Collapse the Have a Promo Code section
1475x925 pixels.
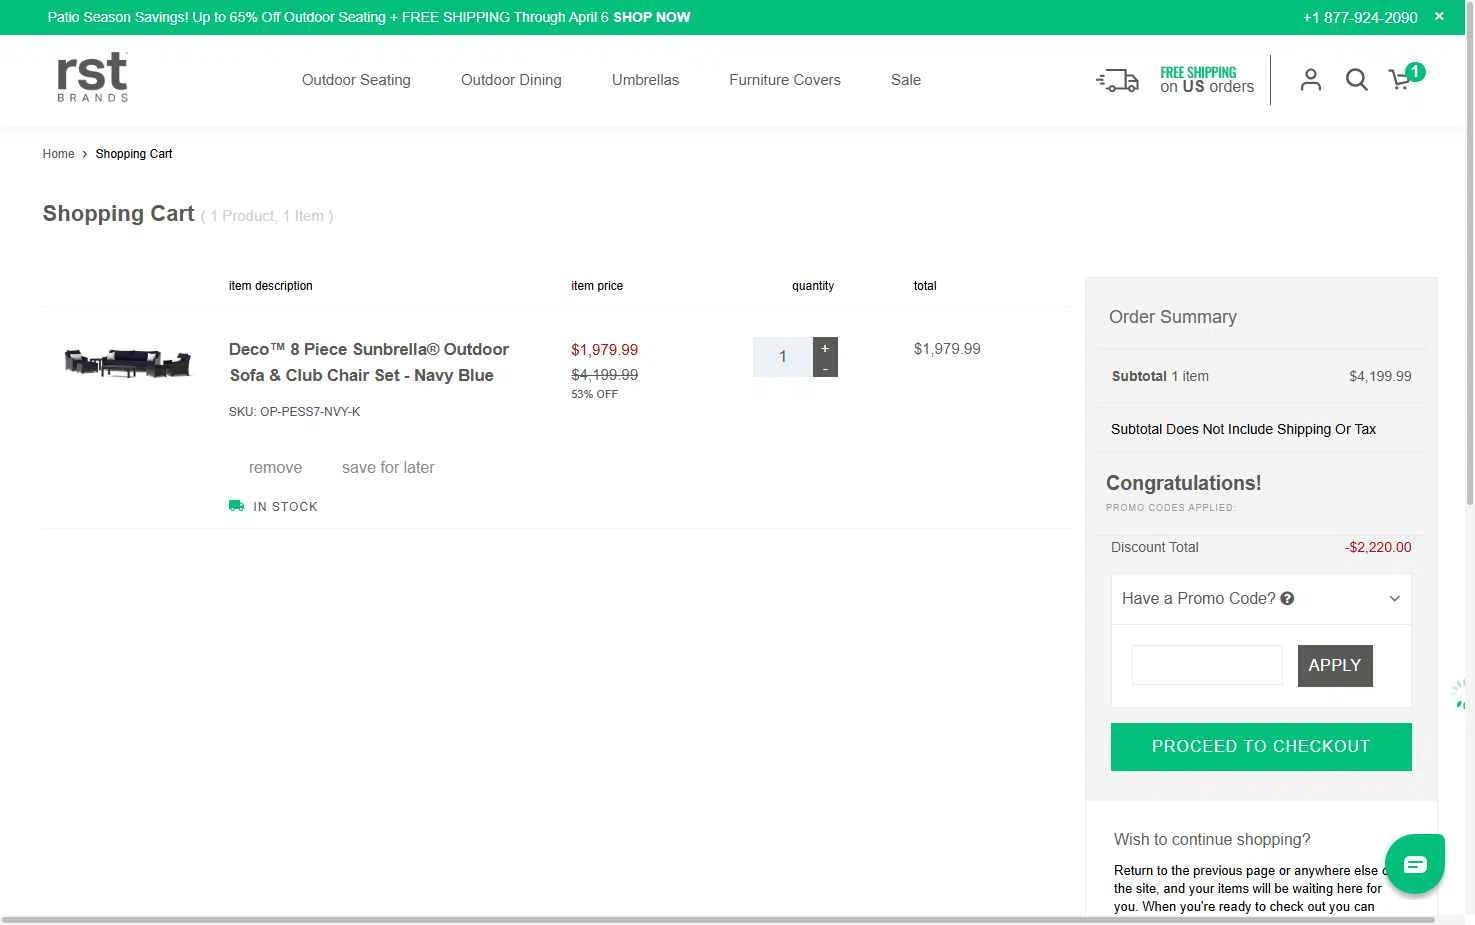click(x=1394, y=599)
